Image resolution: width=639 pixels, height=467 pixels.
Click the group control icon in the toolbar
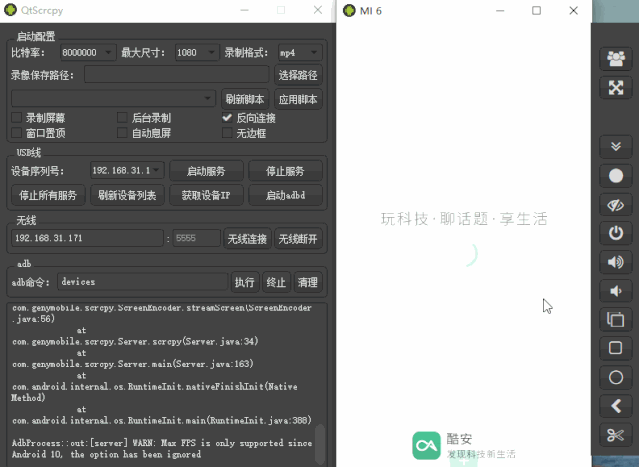pos(616,59)
